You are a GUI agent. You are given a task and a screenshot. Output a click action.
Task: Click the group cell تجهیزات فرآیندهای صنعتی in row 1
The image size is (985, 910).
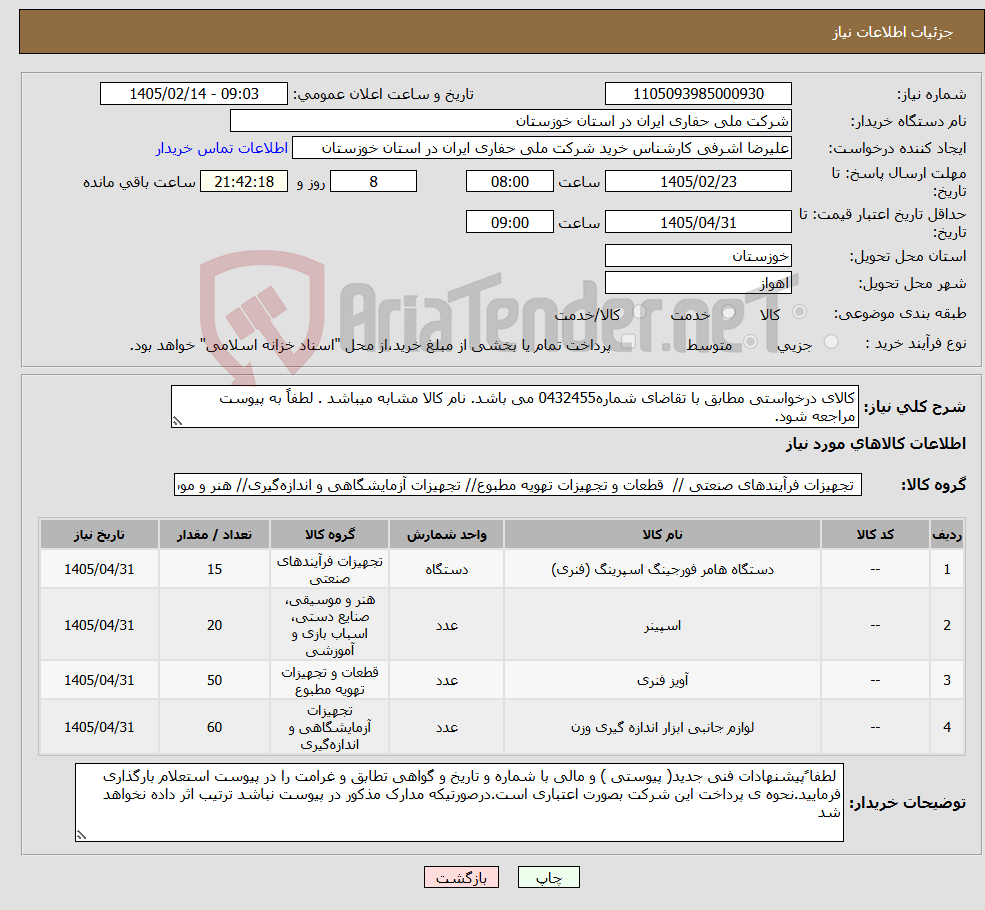click(330, 570)
